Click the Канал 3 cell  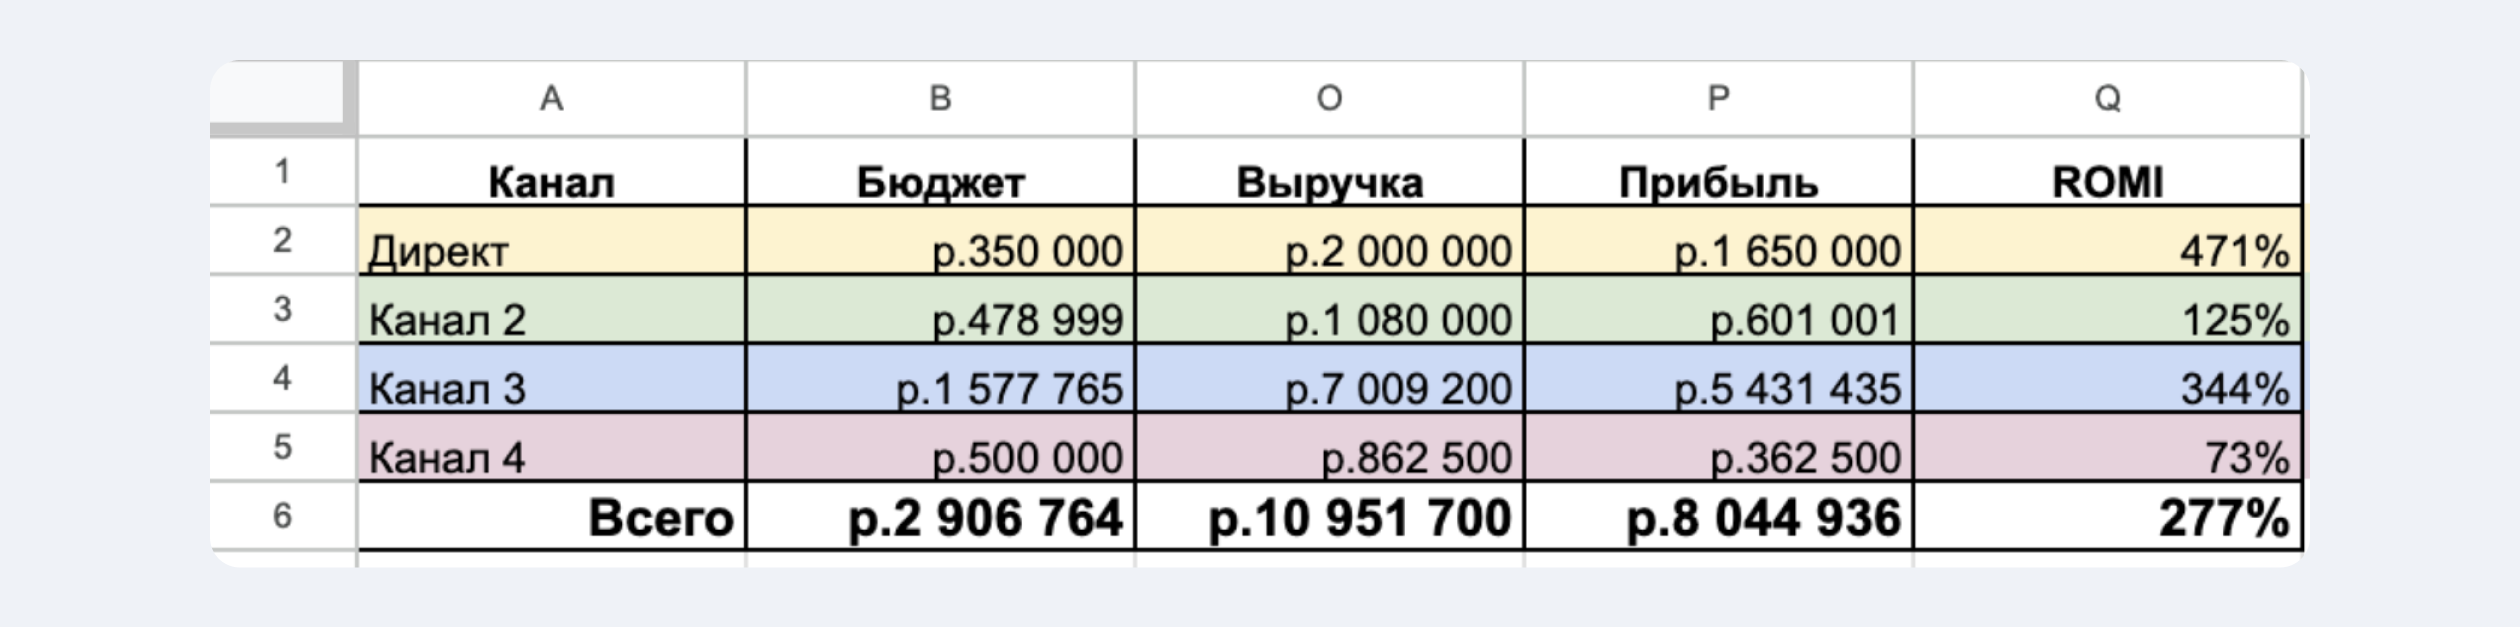[x=551, y=379]
